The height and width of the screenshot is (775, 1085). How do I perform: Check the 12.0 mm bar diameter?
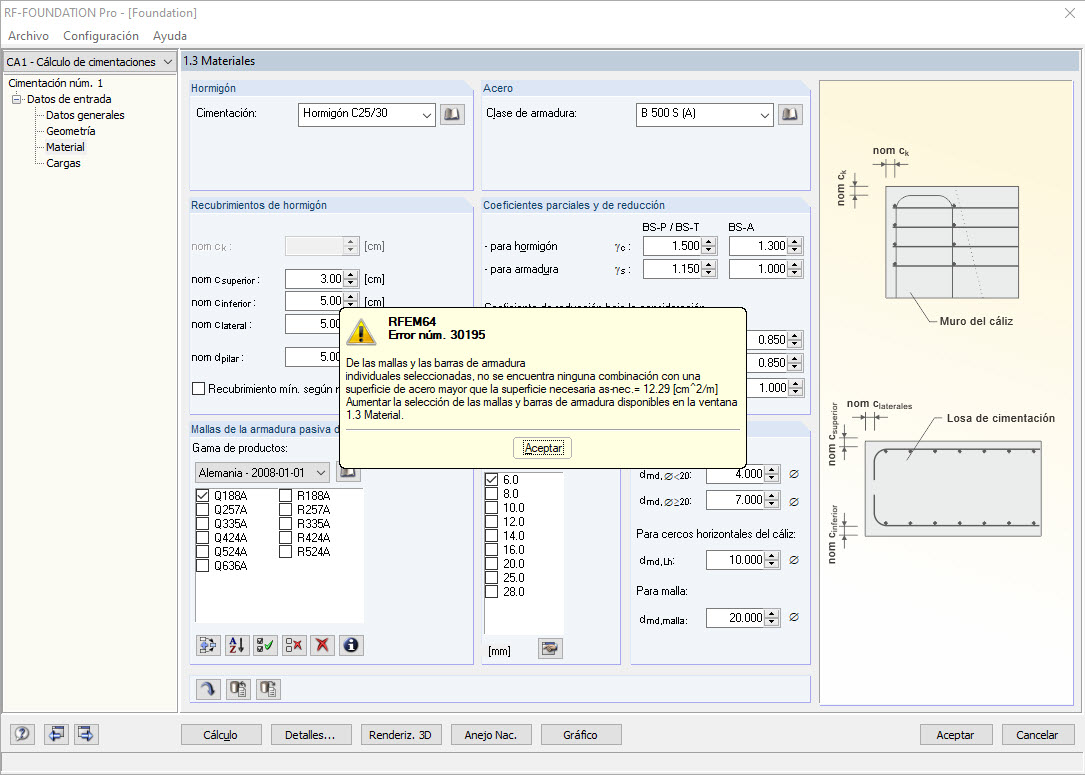coord(491,522)
